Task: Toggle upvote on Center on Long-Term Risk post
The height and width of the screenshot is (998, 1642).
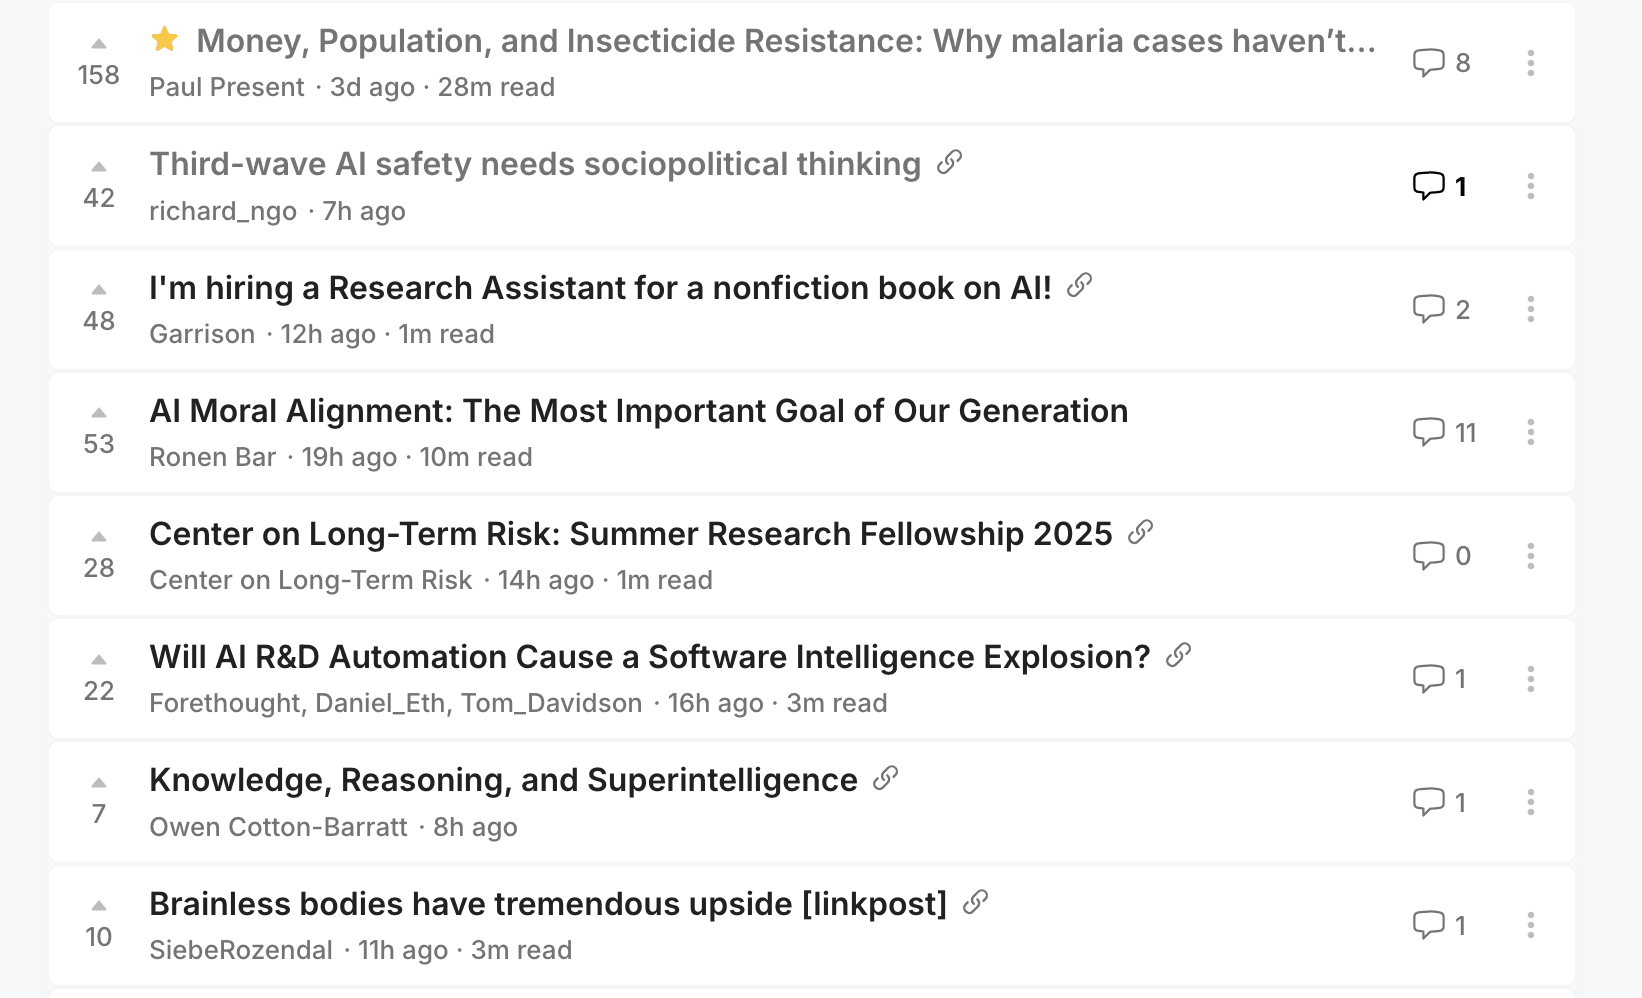Action: tap(99, 537)
